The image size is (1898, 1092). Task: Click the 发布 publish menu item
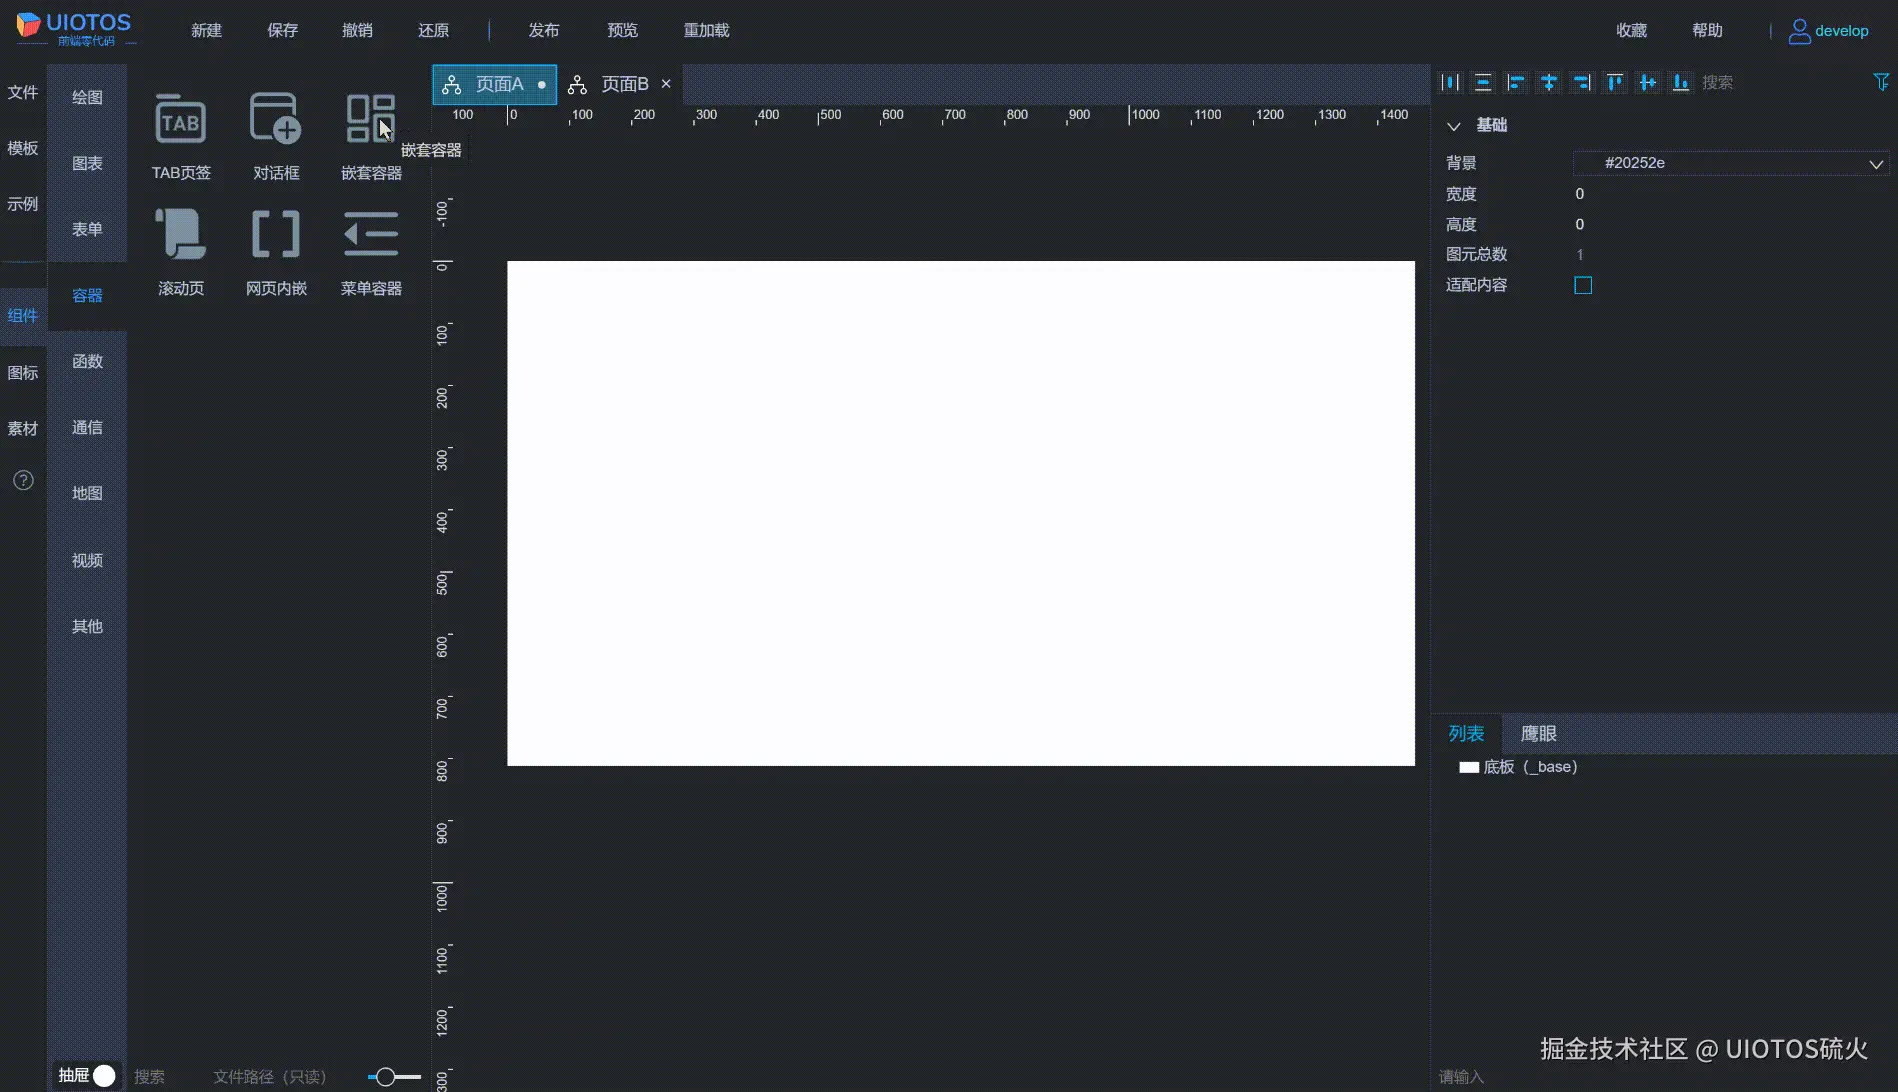[x=544, y=30]
